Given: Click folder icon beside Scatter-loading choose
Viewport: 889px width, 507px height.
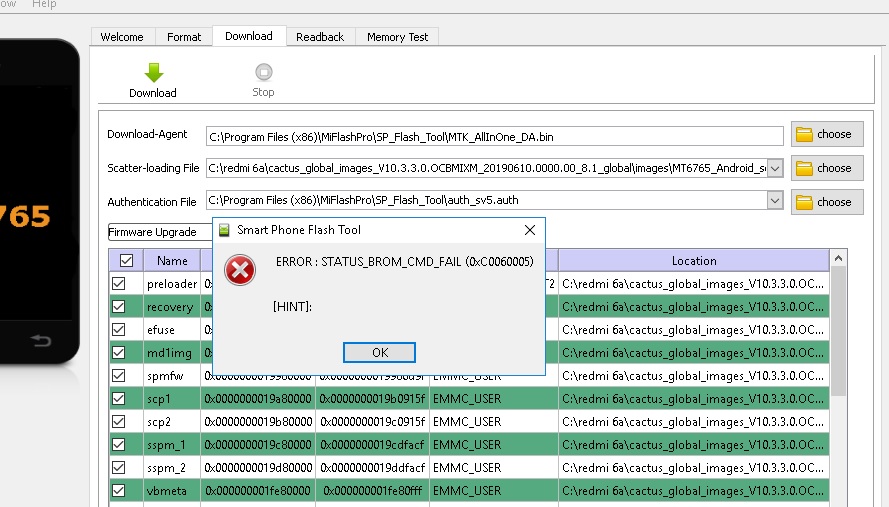Looking at the screenshot, I should coord(804,168).
